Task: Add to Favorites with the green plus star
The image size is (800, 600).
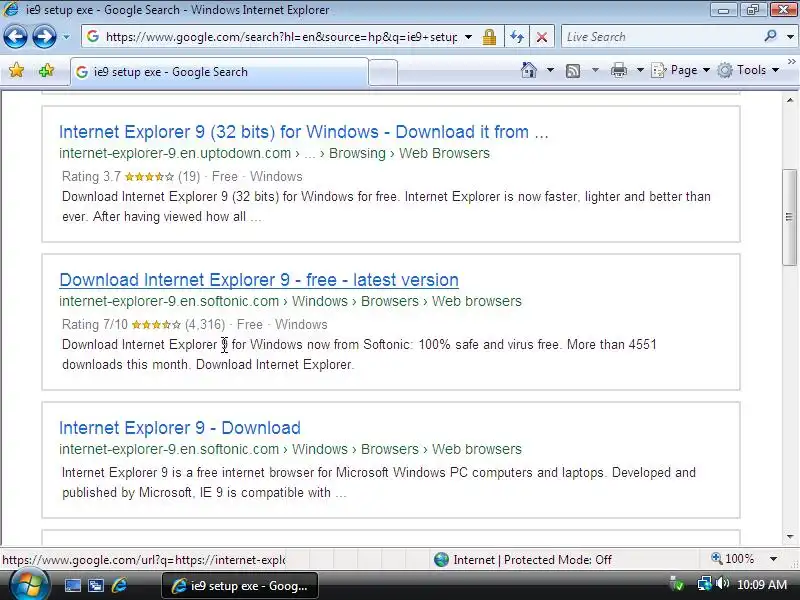Action: pos(46,70)
